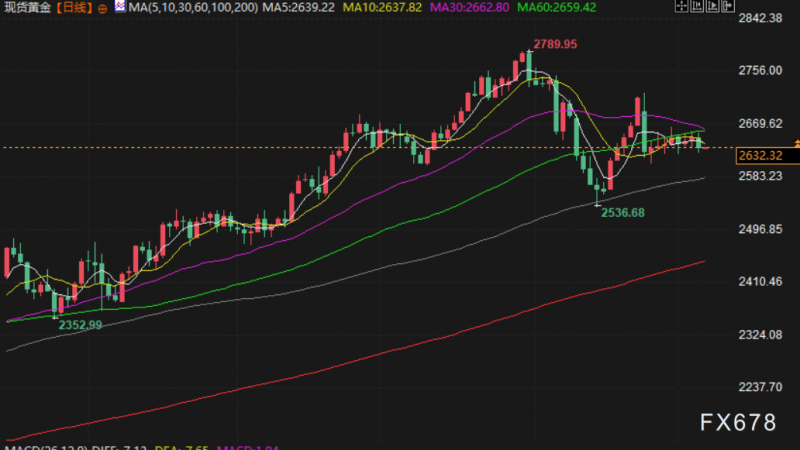Click the orange circled-plus icon beside 日线

point(103,9)
